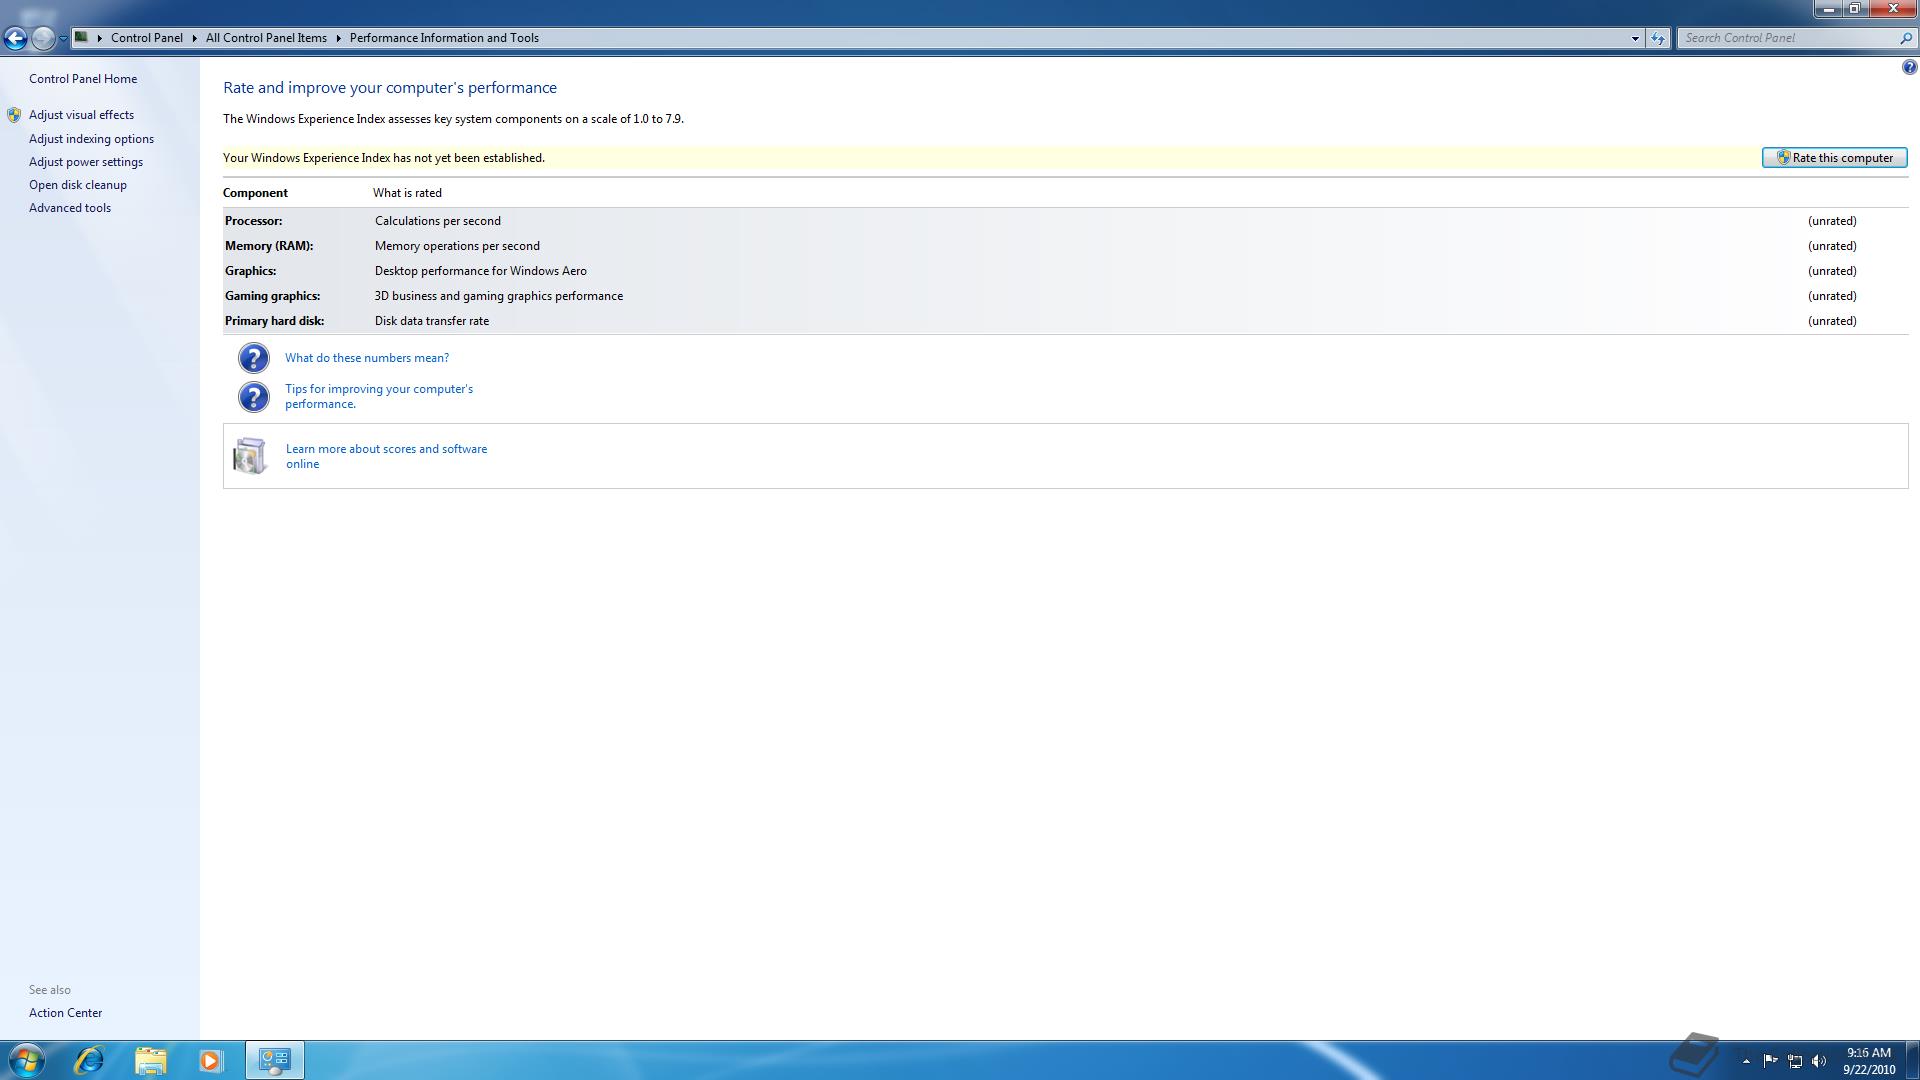Image resolution: width=1920 pixels, height=1080 pixels.
Task: Click the network tray icon
Action: (x=1795, y=1061)
